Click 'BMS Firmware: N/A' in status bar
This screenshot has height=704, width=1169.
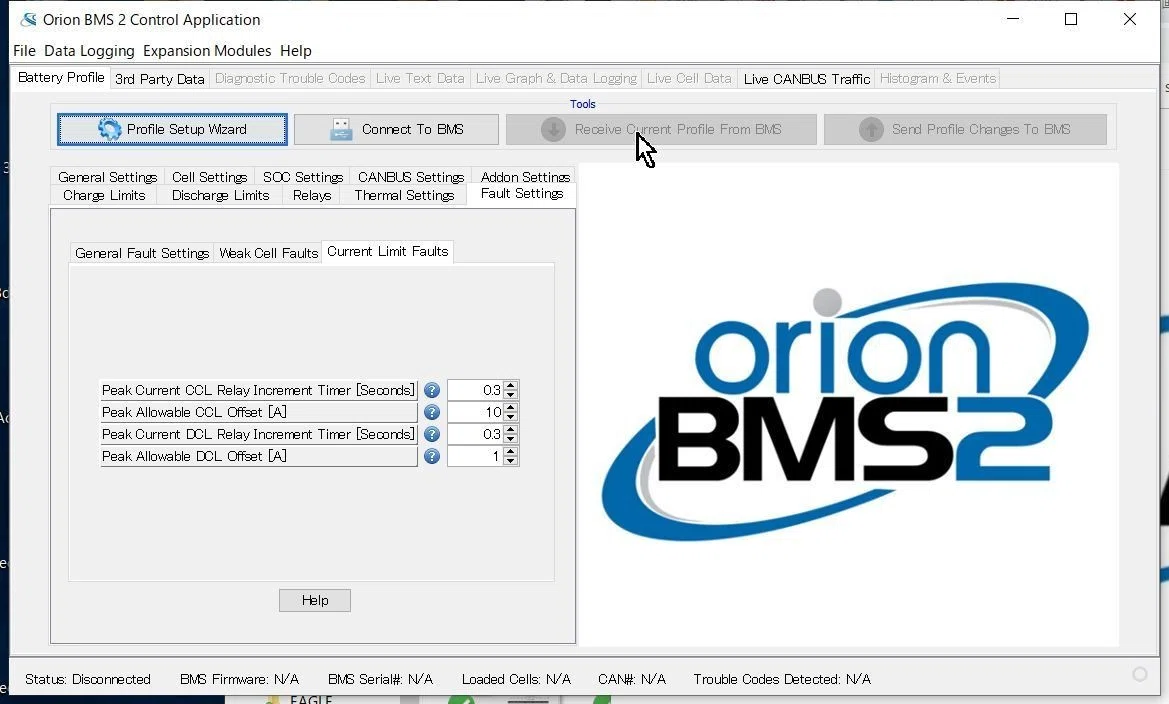(x=239, y=679)
